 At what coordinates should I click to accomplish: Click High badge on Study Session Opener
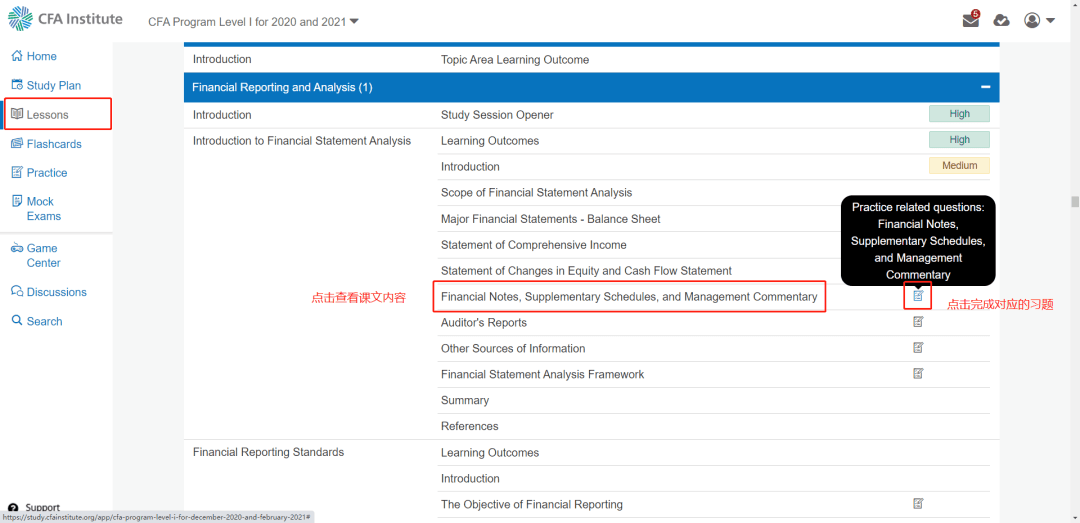tap(959, 114)
